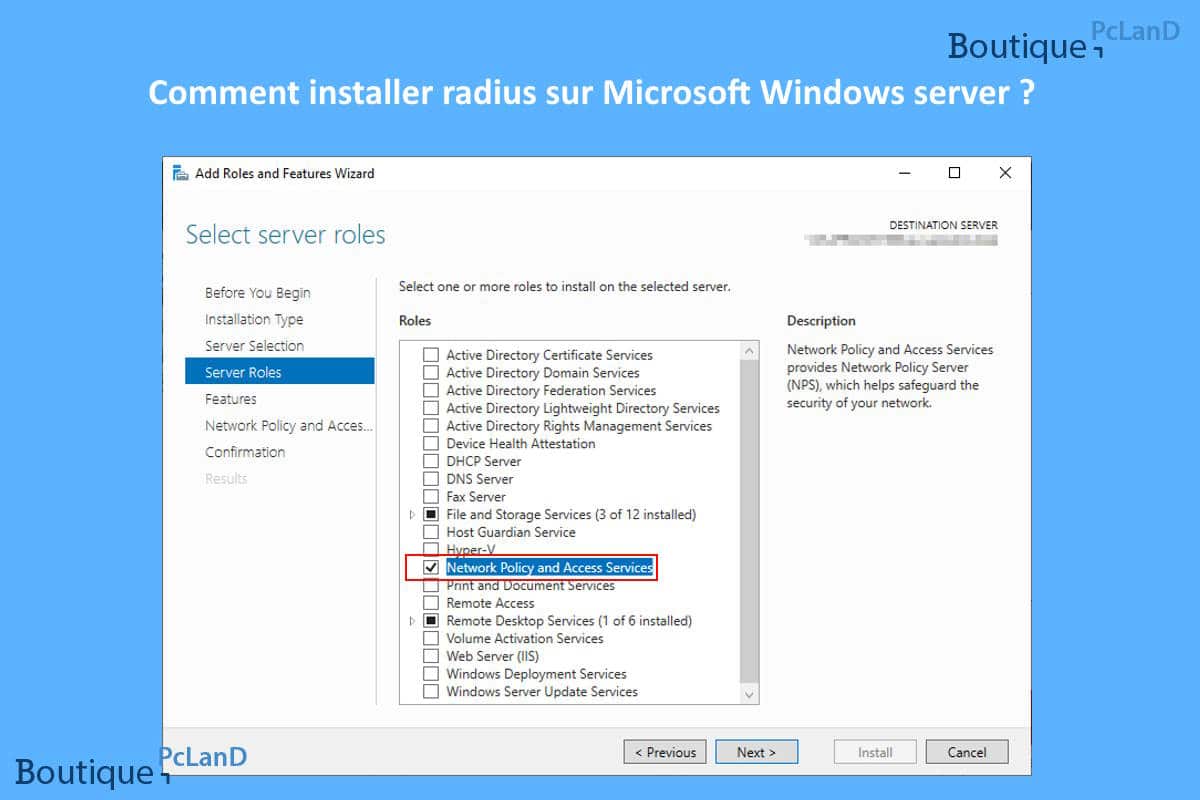Tick the Remote Access checkbox
Screen dimensions: 1200x800
(431, 603)
